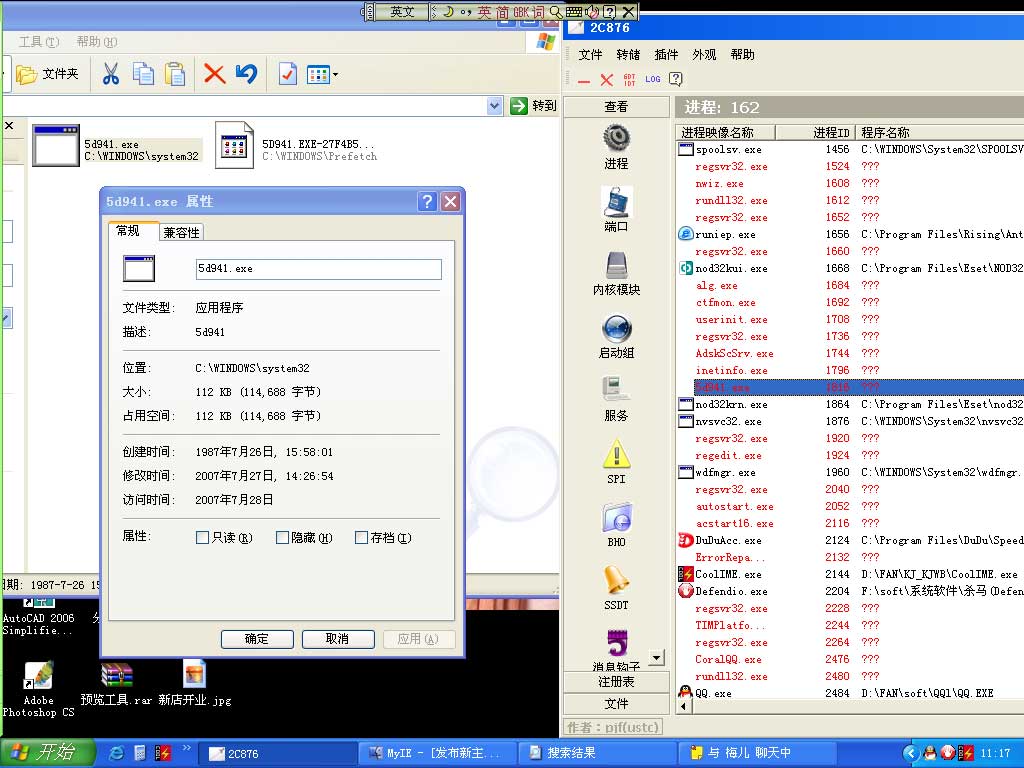The width and height of the screenshot is (1024, 768).
Task: Open the Explorer views button dropdown arrow
Action: 335,75
